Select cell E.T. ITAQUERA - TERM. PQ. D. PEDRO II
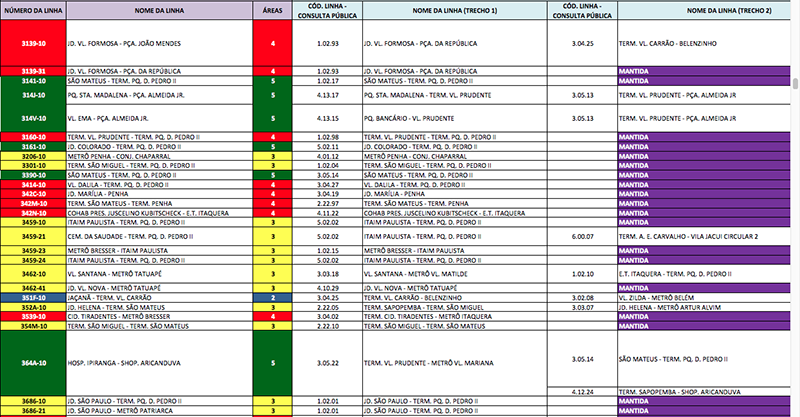The image size is (800, 417). pyautogui.click(x=704, y=274)
